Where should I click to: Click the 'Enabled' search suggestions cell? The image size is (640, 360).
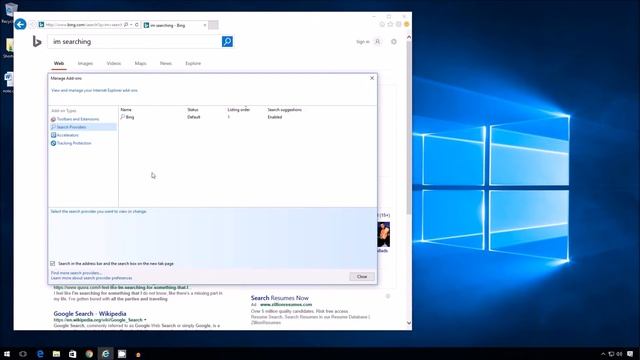coord(275,117)
